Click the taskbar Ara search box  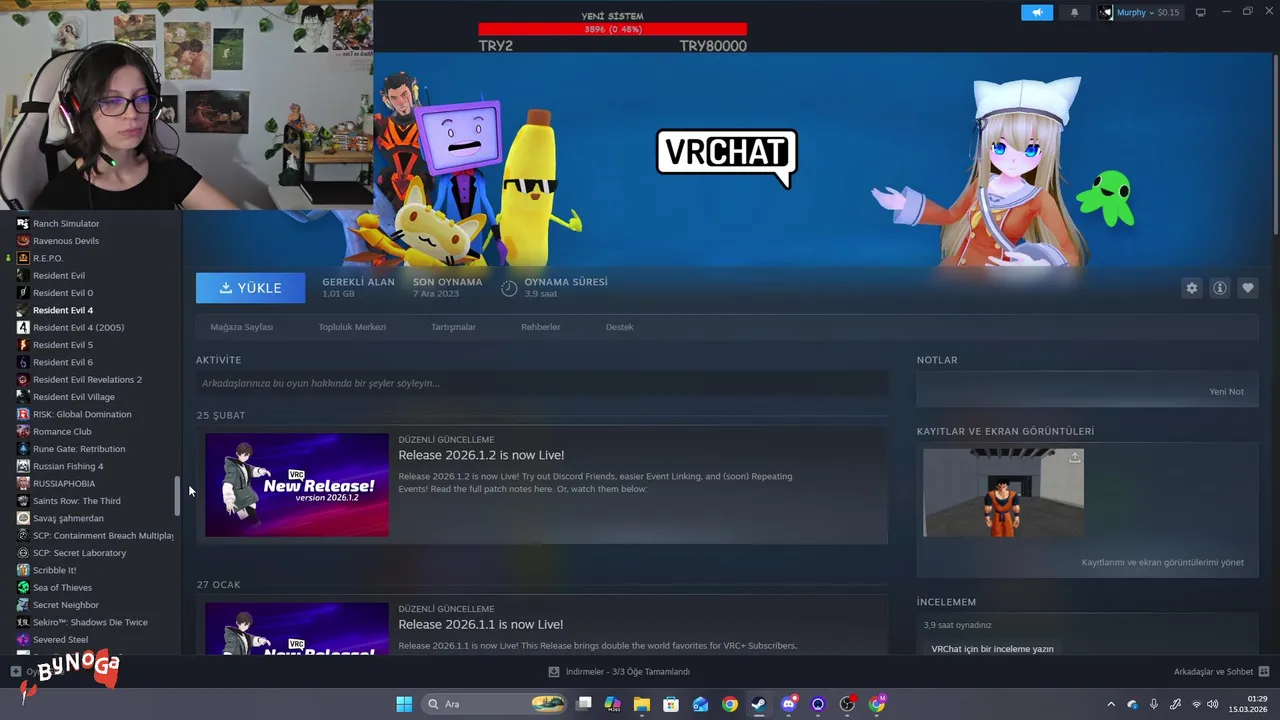pos(494,704)
